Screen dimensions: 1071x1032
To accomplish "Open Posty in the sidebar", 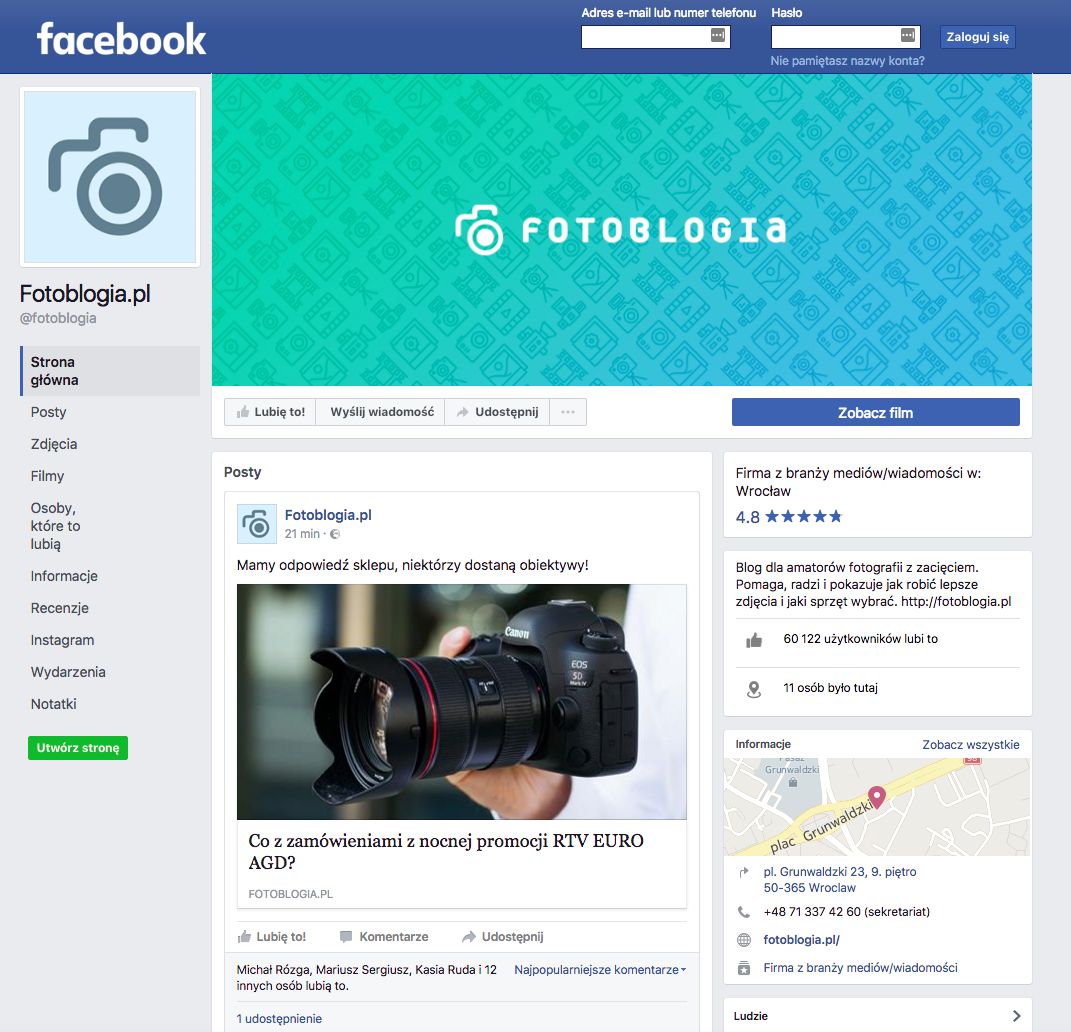I will point(48,412).
